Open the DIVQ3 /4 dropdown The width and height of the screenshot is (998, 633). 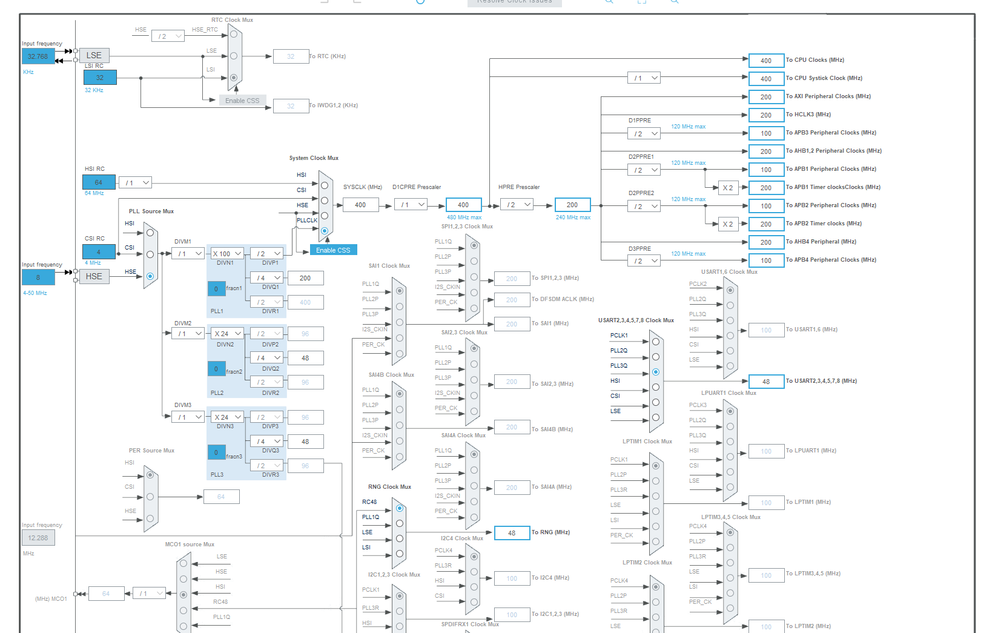click(266, 442)
